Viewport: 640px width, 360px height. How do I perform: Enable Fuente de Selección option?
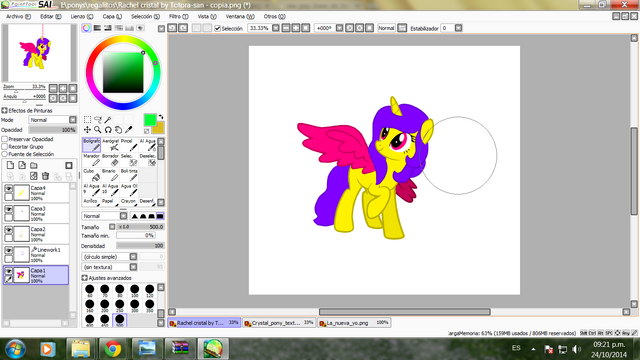click(x=5, y=154)
